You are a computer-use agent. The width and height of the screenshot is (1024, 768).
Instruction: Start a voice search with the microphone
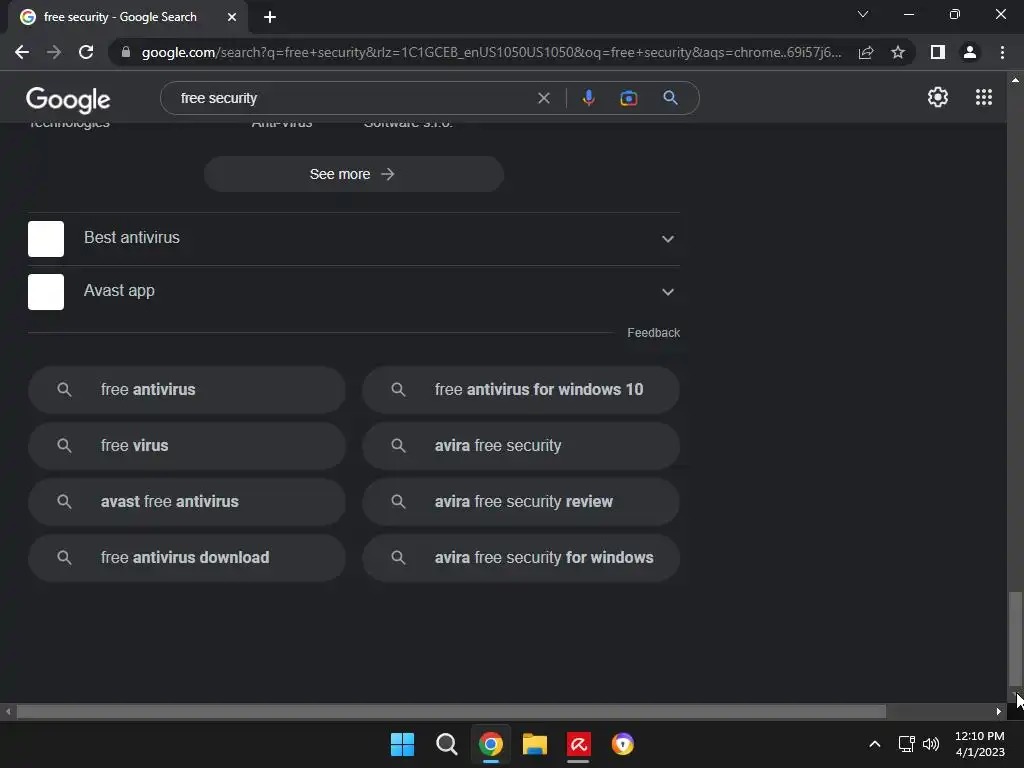(588, 98)
